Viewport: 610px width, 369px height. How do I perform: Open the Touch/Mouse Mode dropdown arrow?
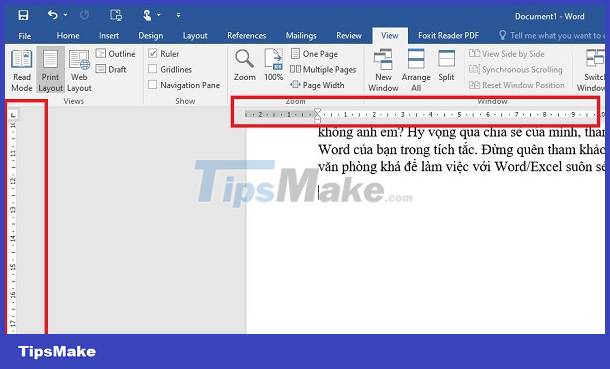pyautogui.click(x=159, y=15)
